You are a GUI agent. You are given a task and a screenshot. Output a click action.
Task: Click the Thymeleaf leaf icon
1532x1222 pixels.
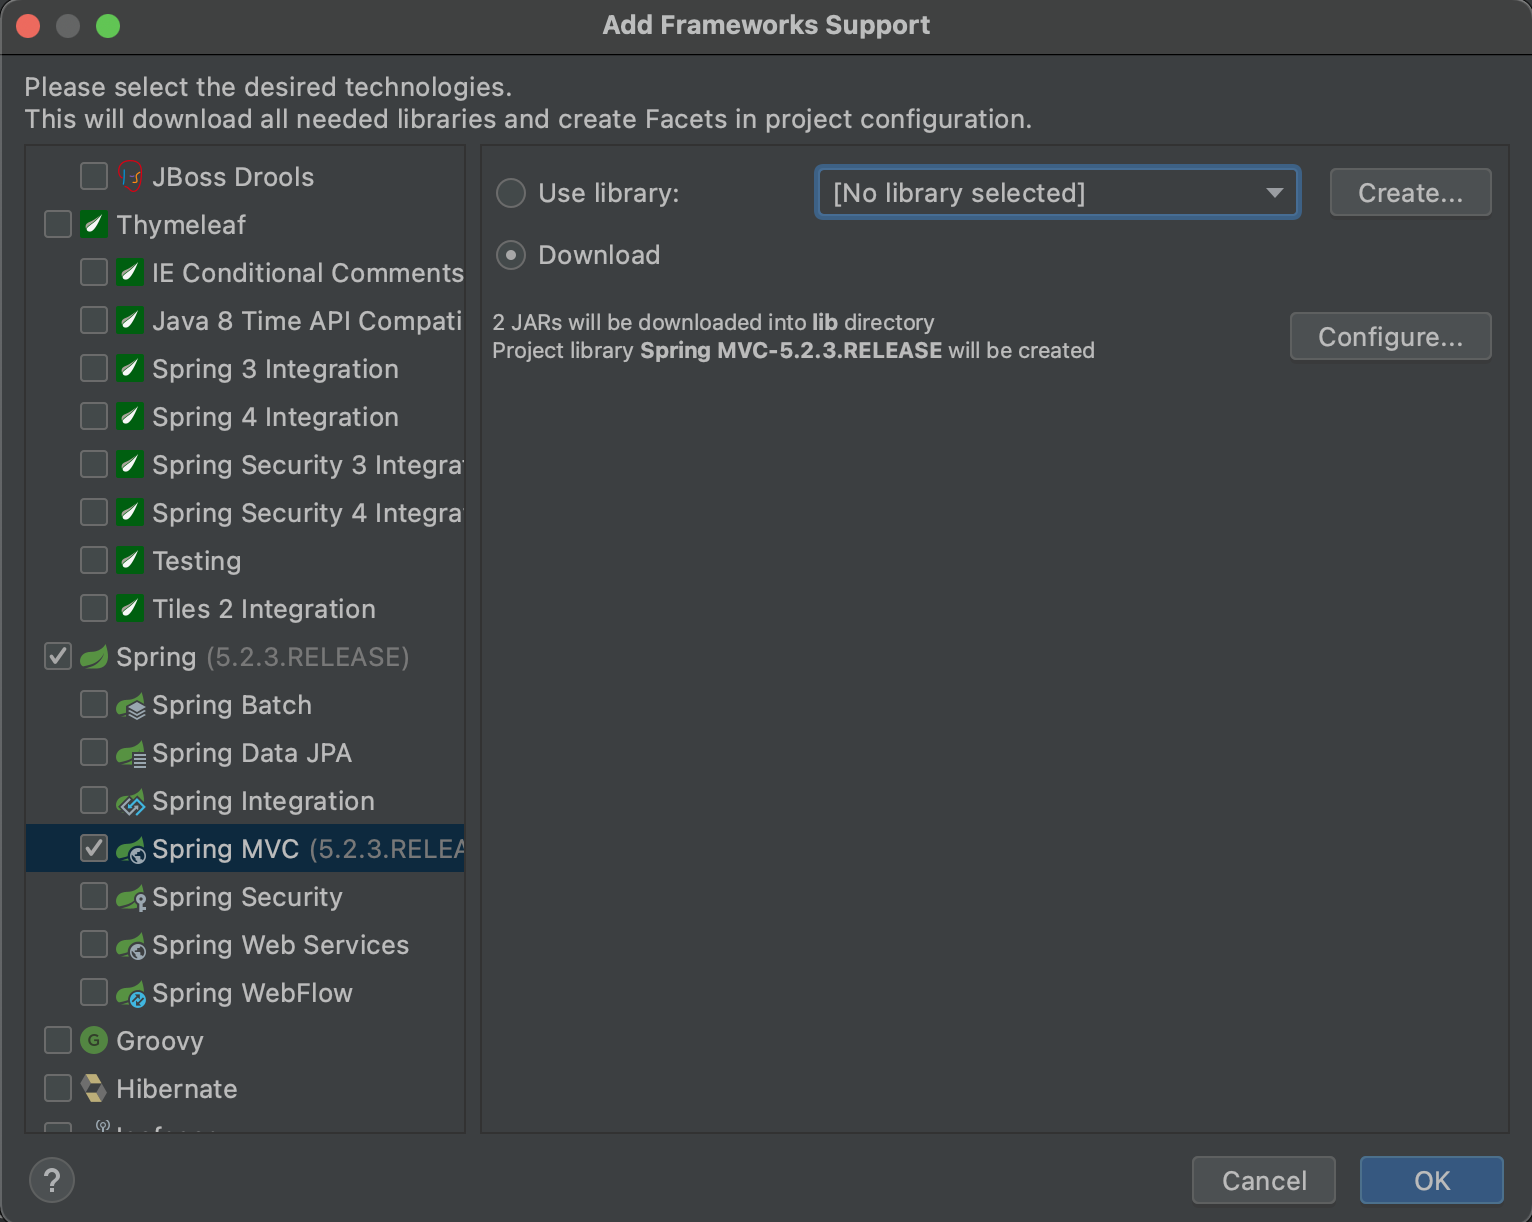point(94,225)
